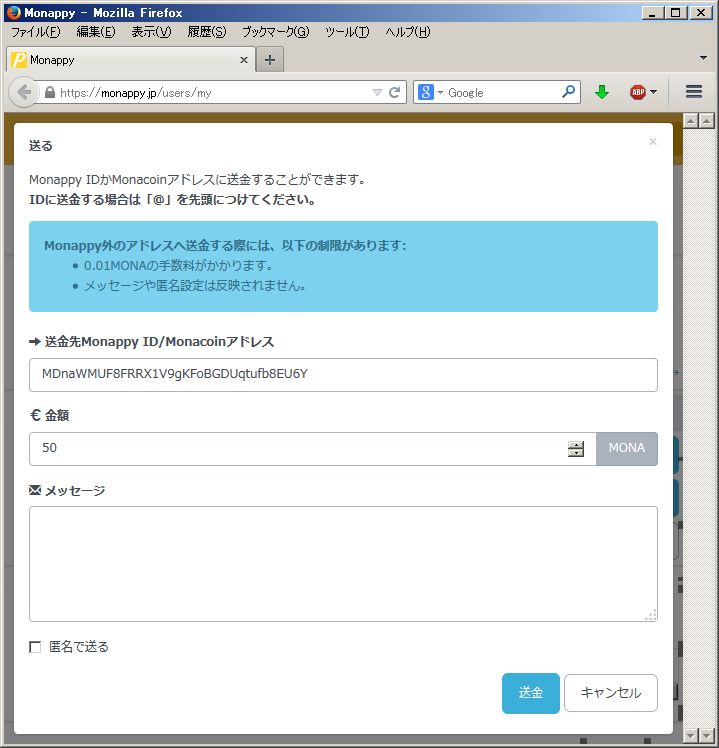
Task: Click the magnifier search icon
Action: point(568,92)
